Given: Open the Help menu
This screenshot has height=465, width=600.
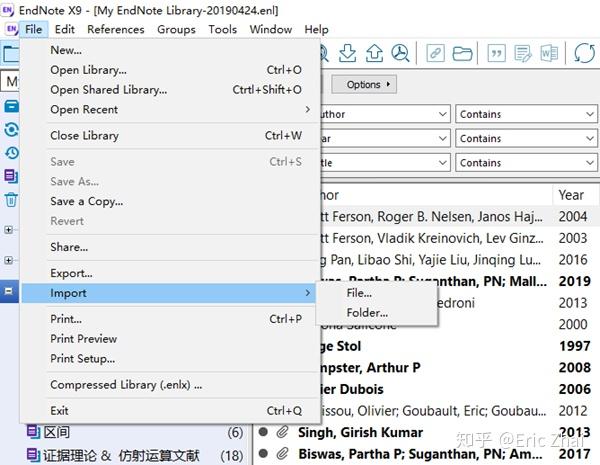Looking at the screenshot, I should [x=316, y=29].
